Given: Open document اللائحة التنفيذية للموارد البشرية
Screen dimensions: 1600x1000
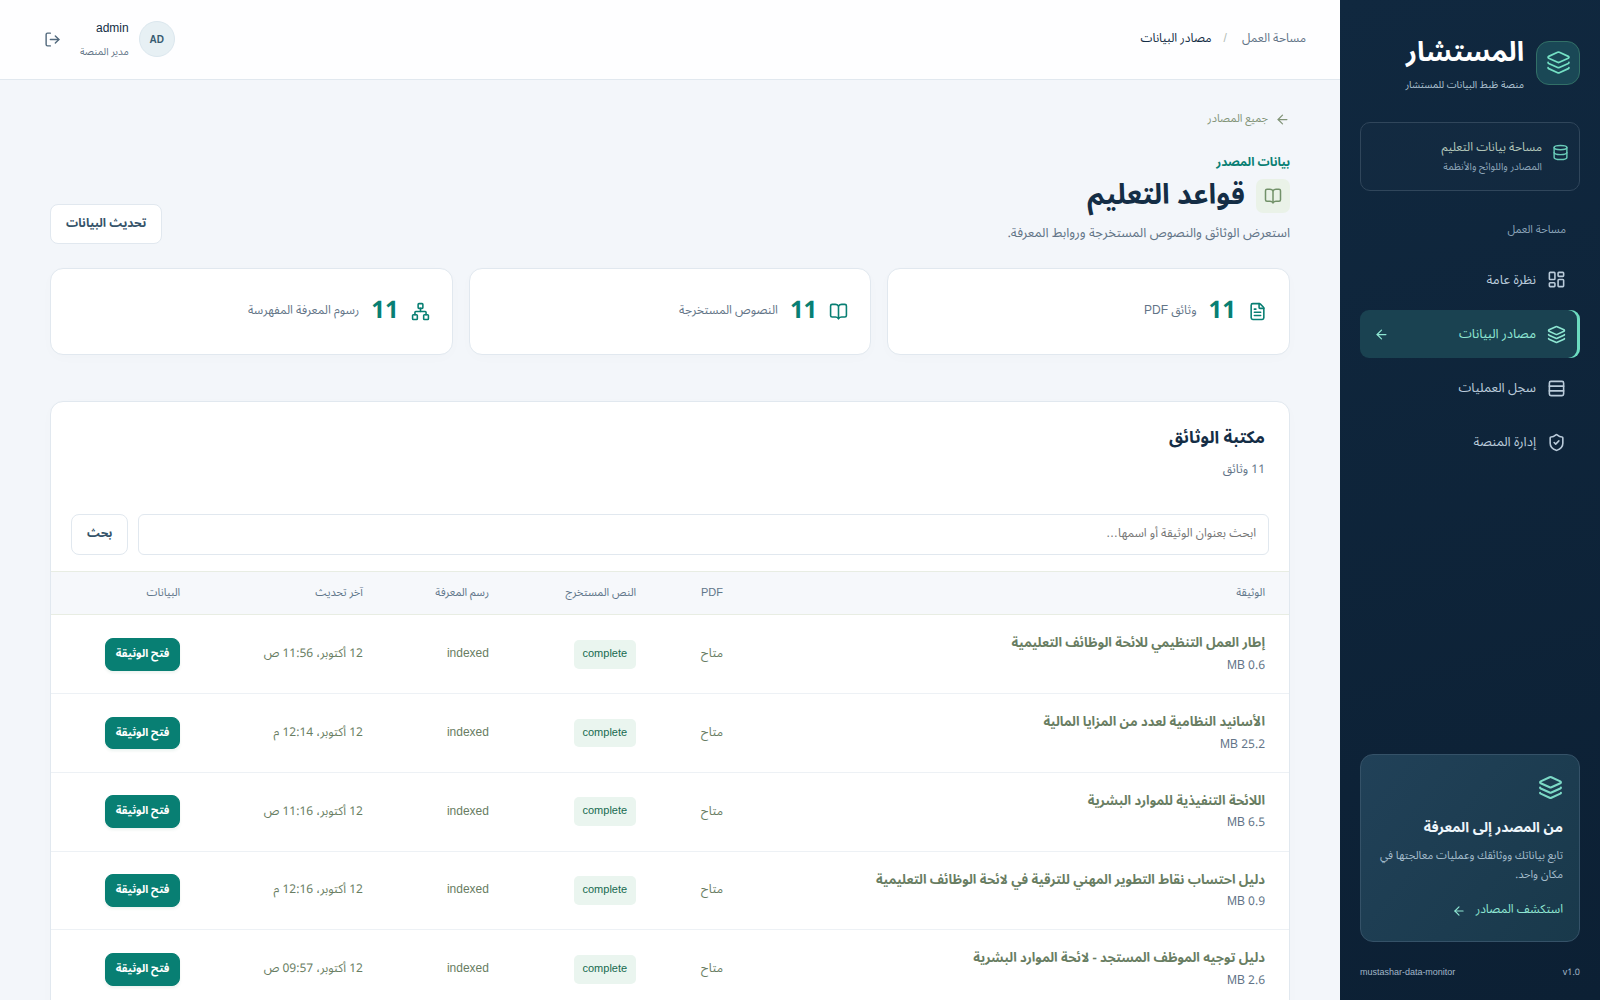Looking at the screenshot, I should [x=142, y=811].
